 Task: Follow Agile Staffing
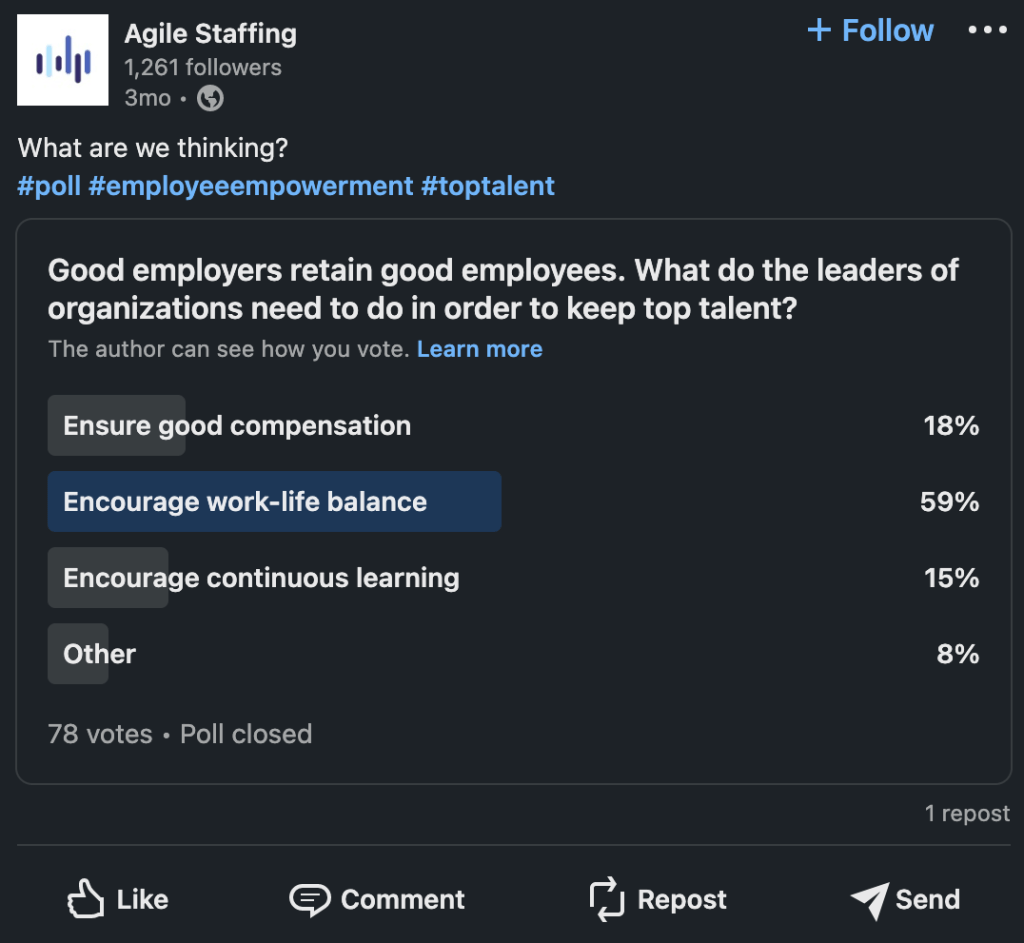[870, 30]
